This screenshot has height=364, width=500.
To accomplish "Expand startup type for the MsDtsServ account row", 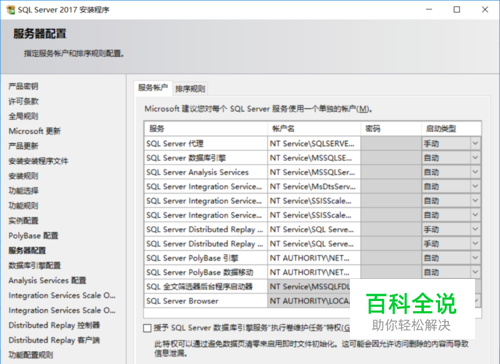I will point(475,187).
